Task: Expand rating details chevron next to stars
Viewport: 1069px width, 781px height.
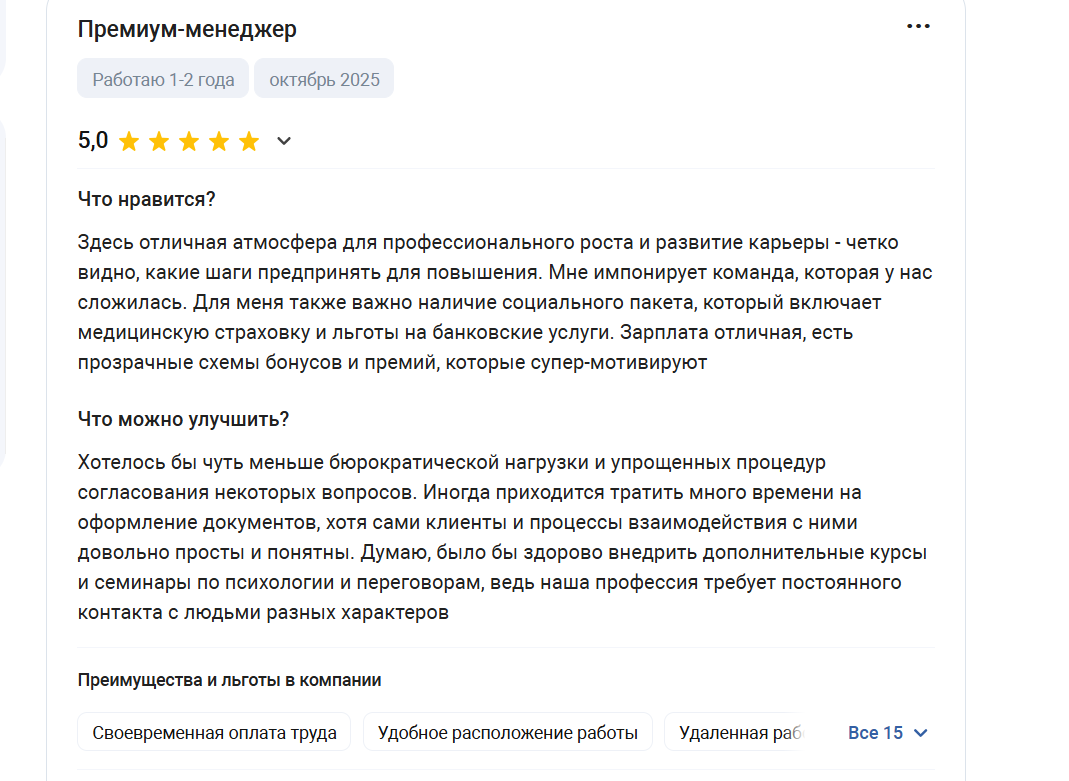Action: pyautogui.click(x=284, y=141)
